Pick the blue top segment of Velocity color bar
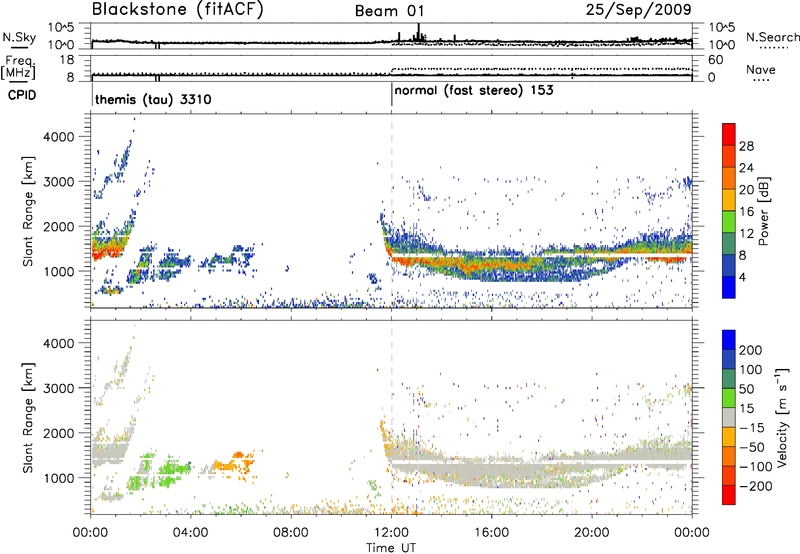This screenshot has height=554, width=800. (x=729, y=340)
